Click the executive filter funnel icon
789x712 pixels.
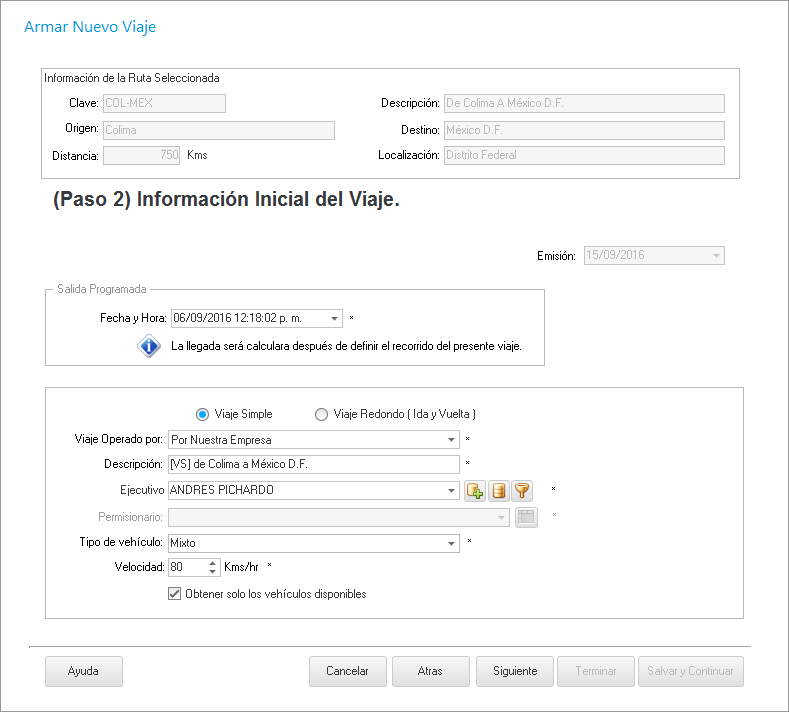point(521,490)
